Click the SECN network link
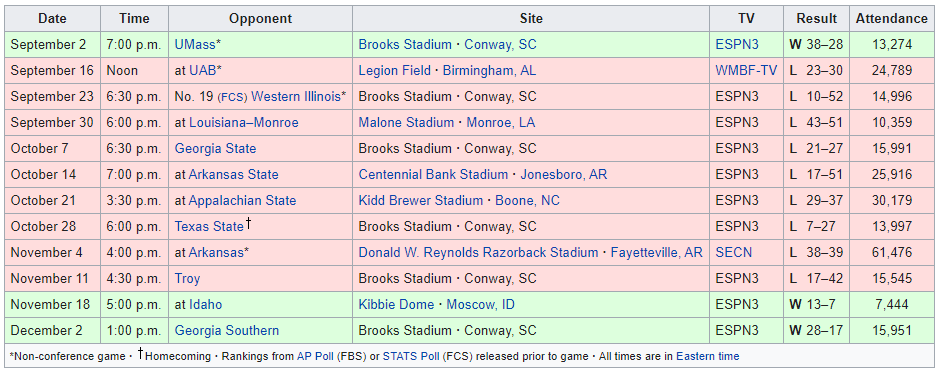The width and height of the screenshot is (937, 372). point(734,253)
